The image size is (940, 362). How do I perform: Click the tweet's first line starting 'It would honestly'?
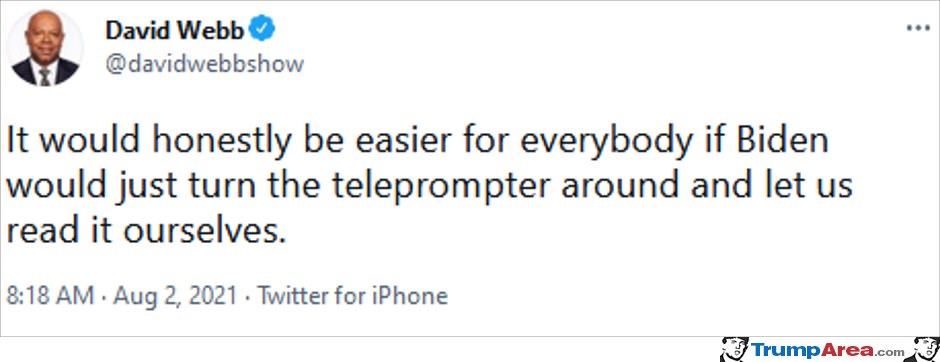[x=417, y=143]
